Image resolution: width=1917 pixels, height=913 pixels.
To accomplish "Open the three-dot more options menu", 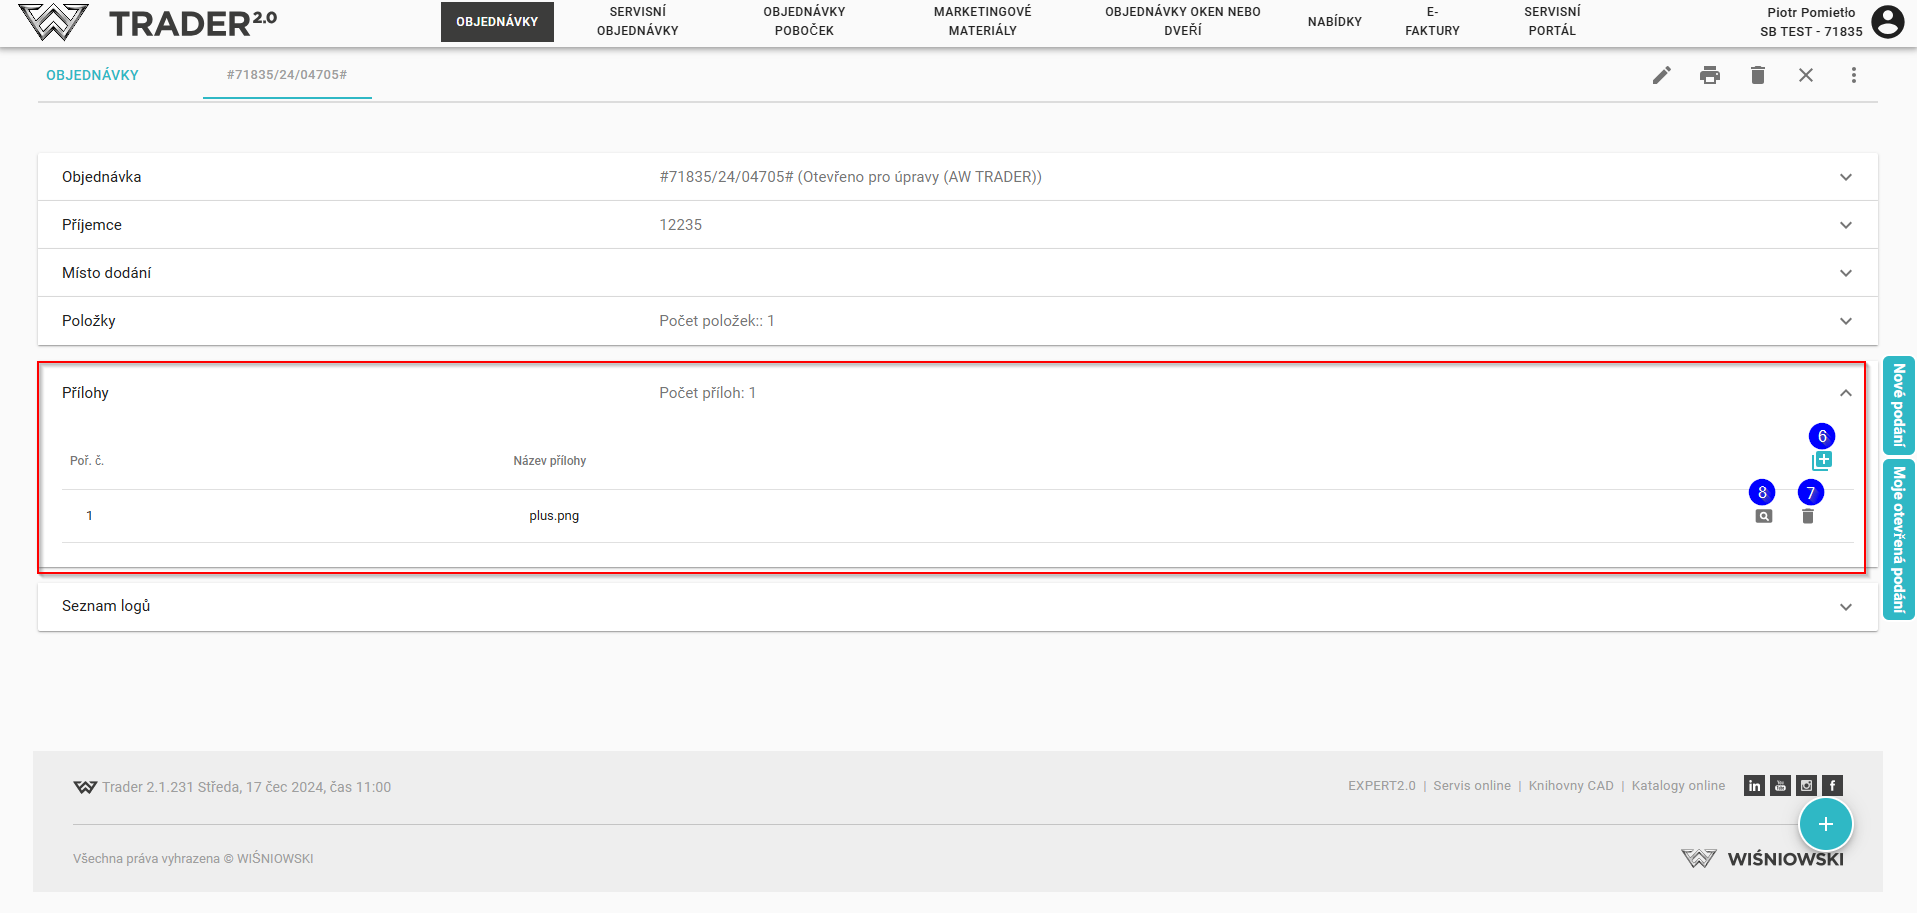I will tap(1853, 75).
